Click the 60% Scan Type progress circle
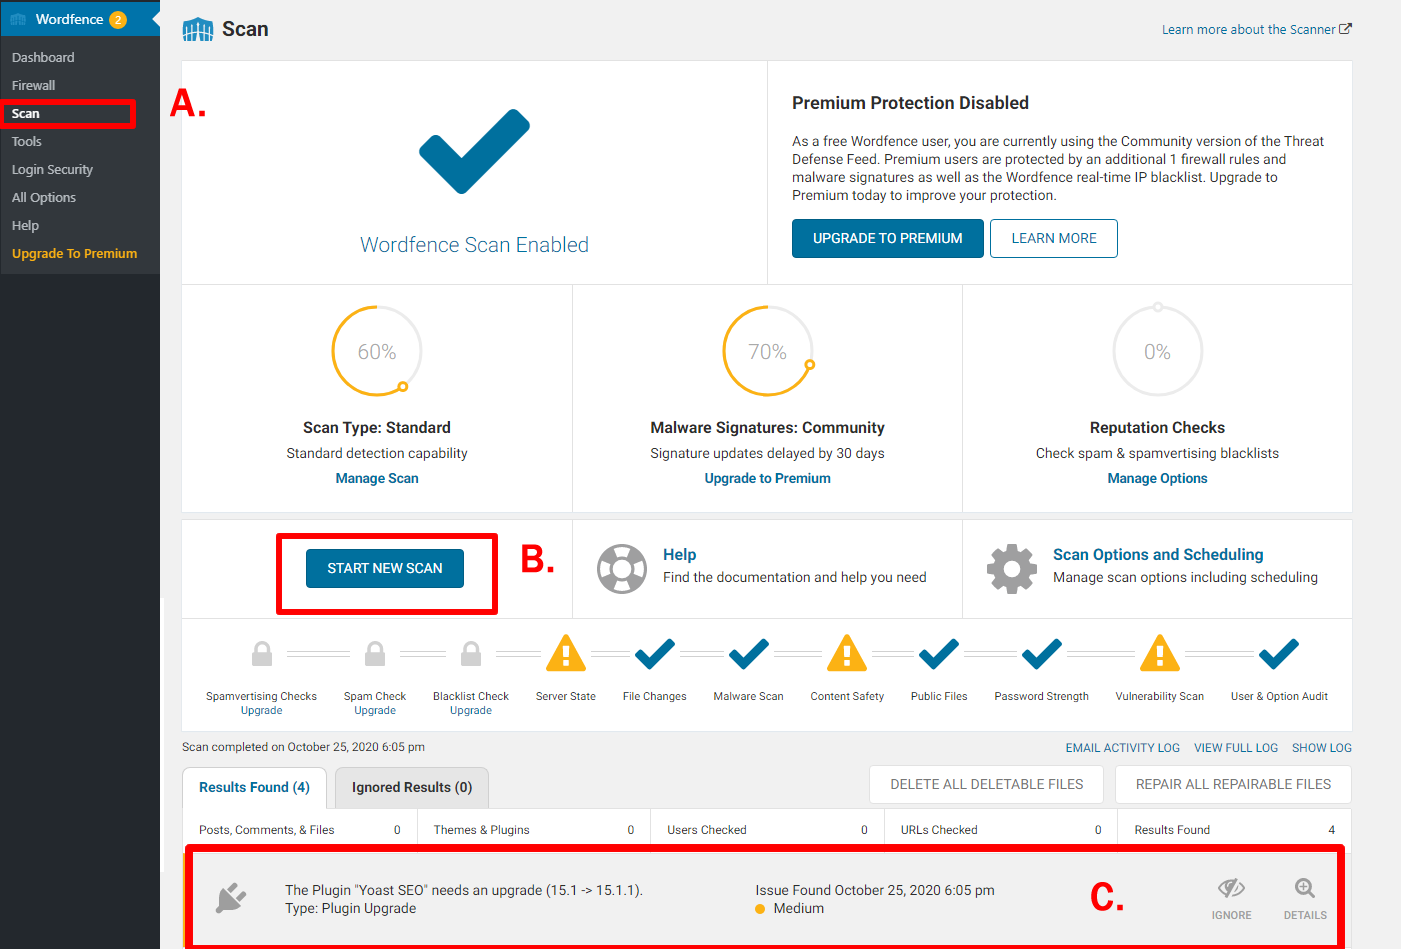1401x949 pixels. click(x=377, y=351)
